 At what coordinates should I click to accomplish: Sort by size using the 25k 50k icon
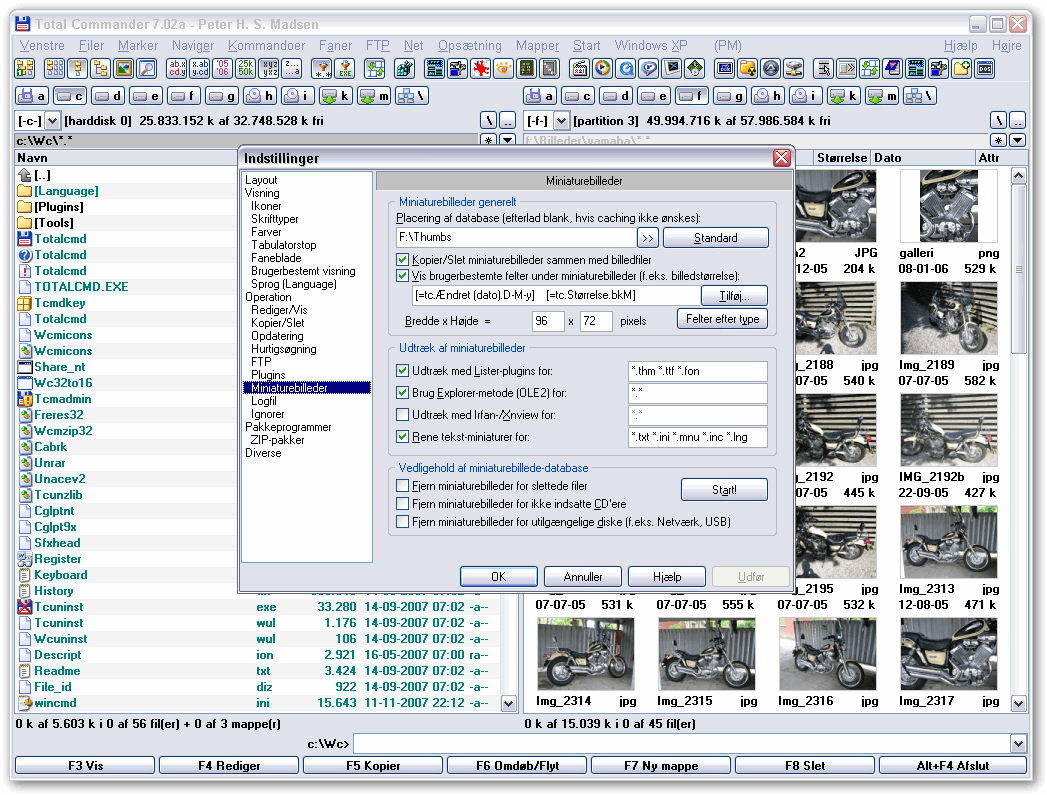tap(246, 68)
